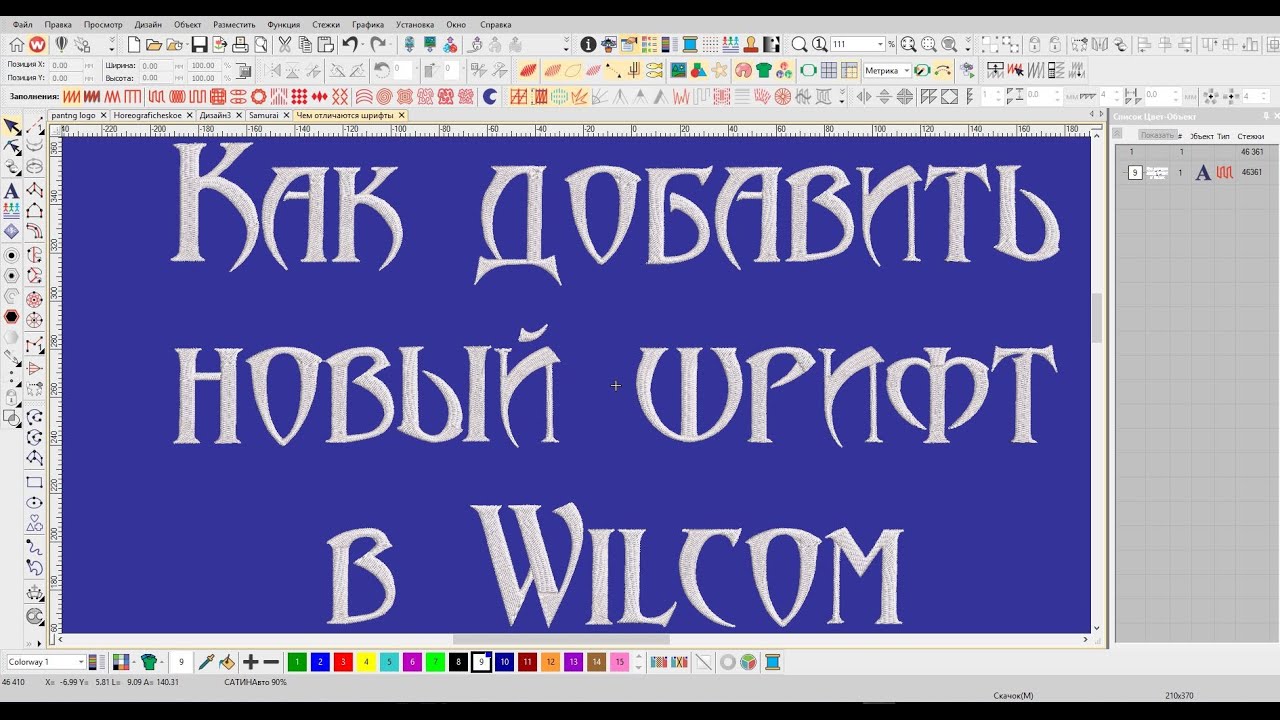
Task: Expand the standard toolbar overflow chevron
Action: pyautogui.click(x=566, y=44)
